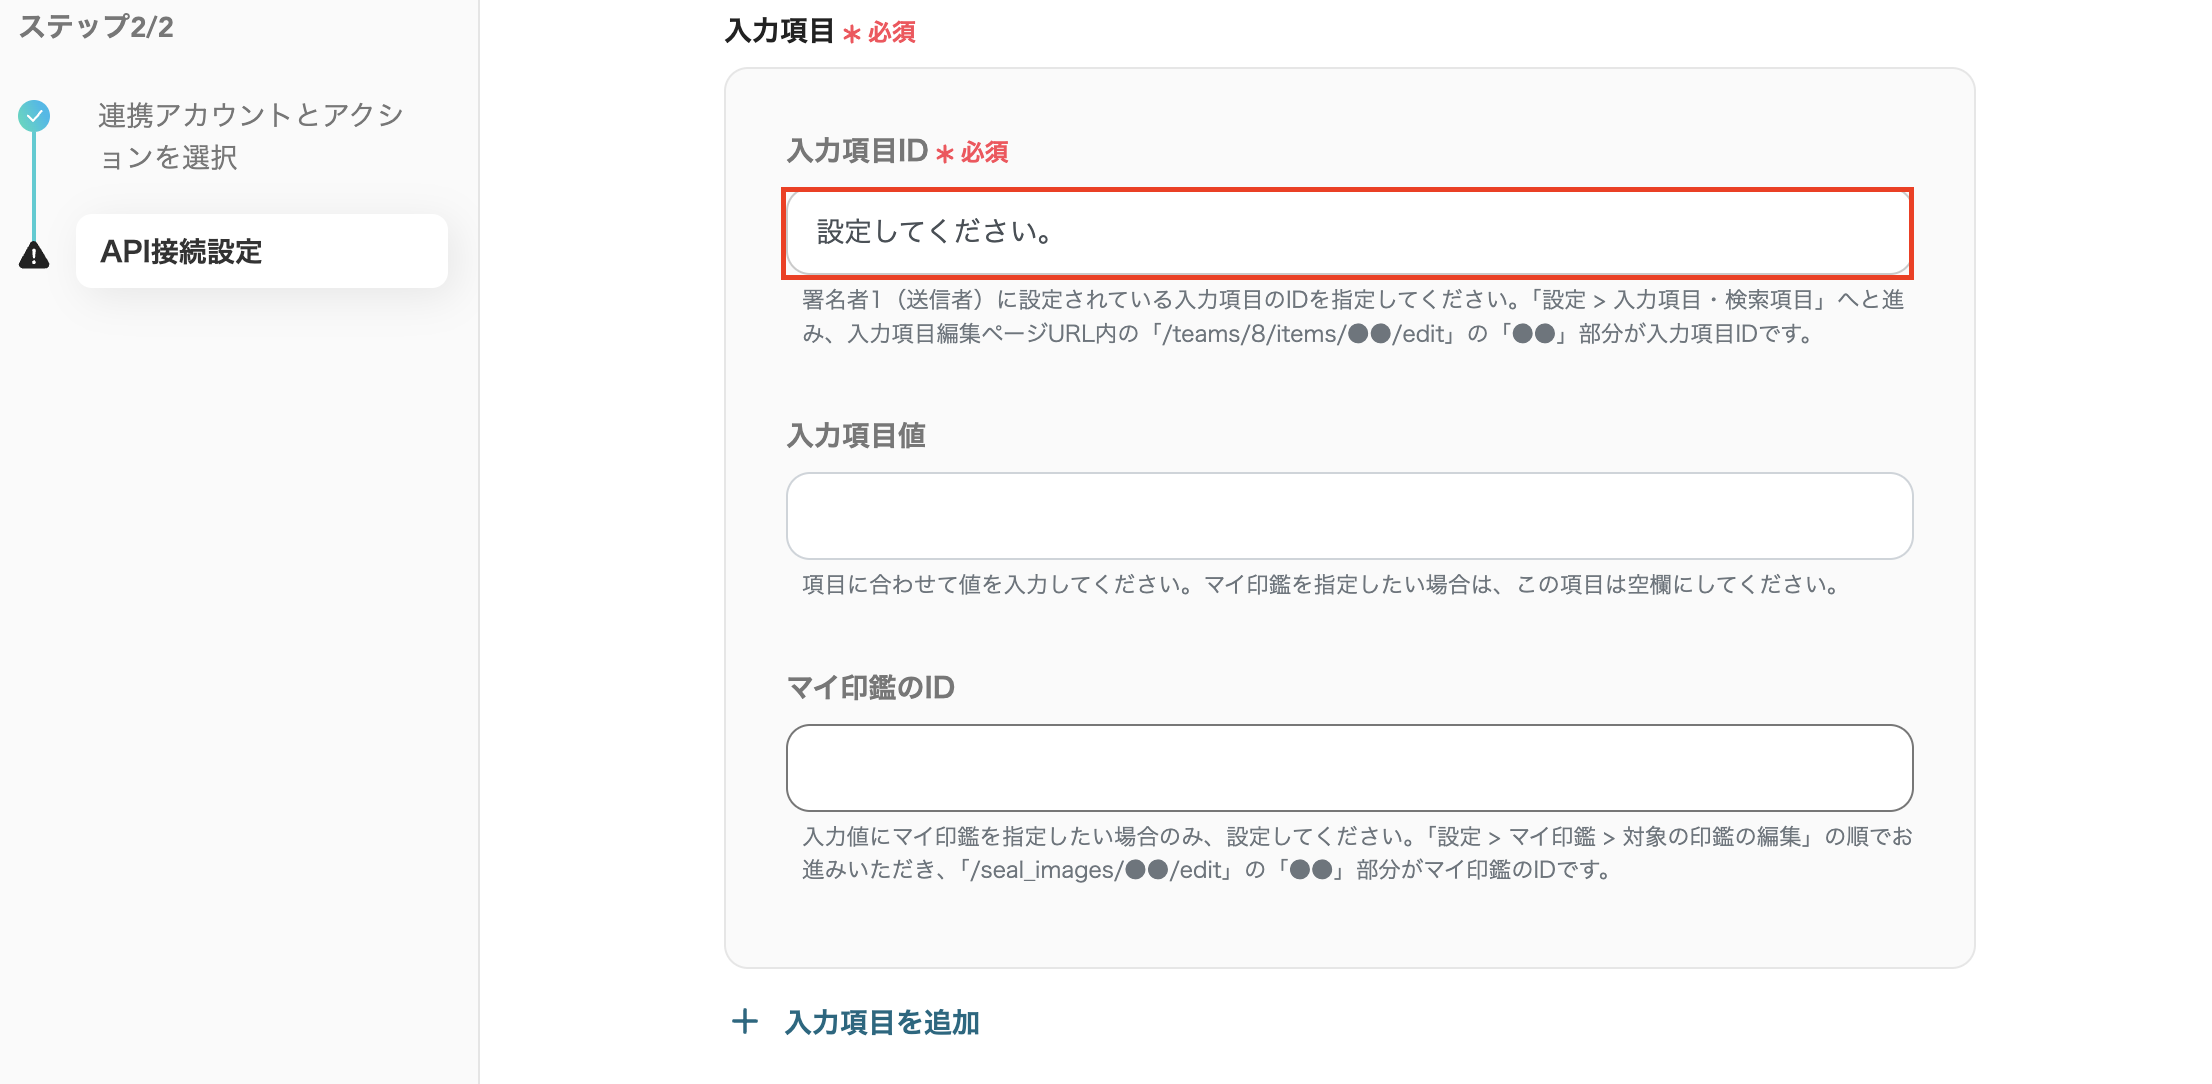Screen dimensions: 2212x1084
Task: Click the plus icon next to 入力項目を追加
Action: click(x=745, y=1022)
